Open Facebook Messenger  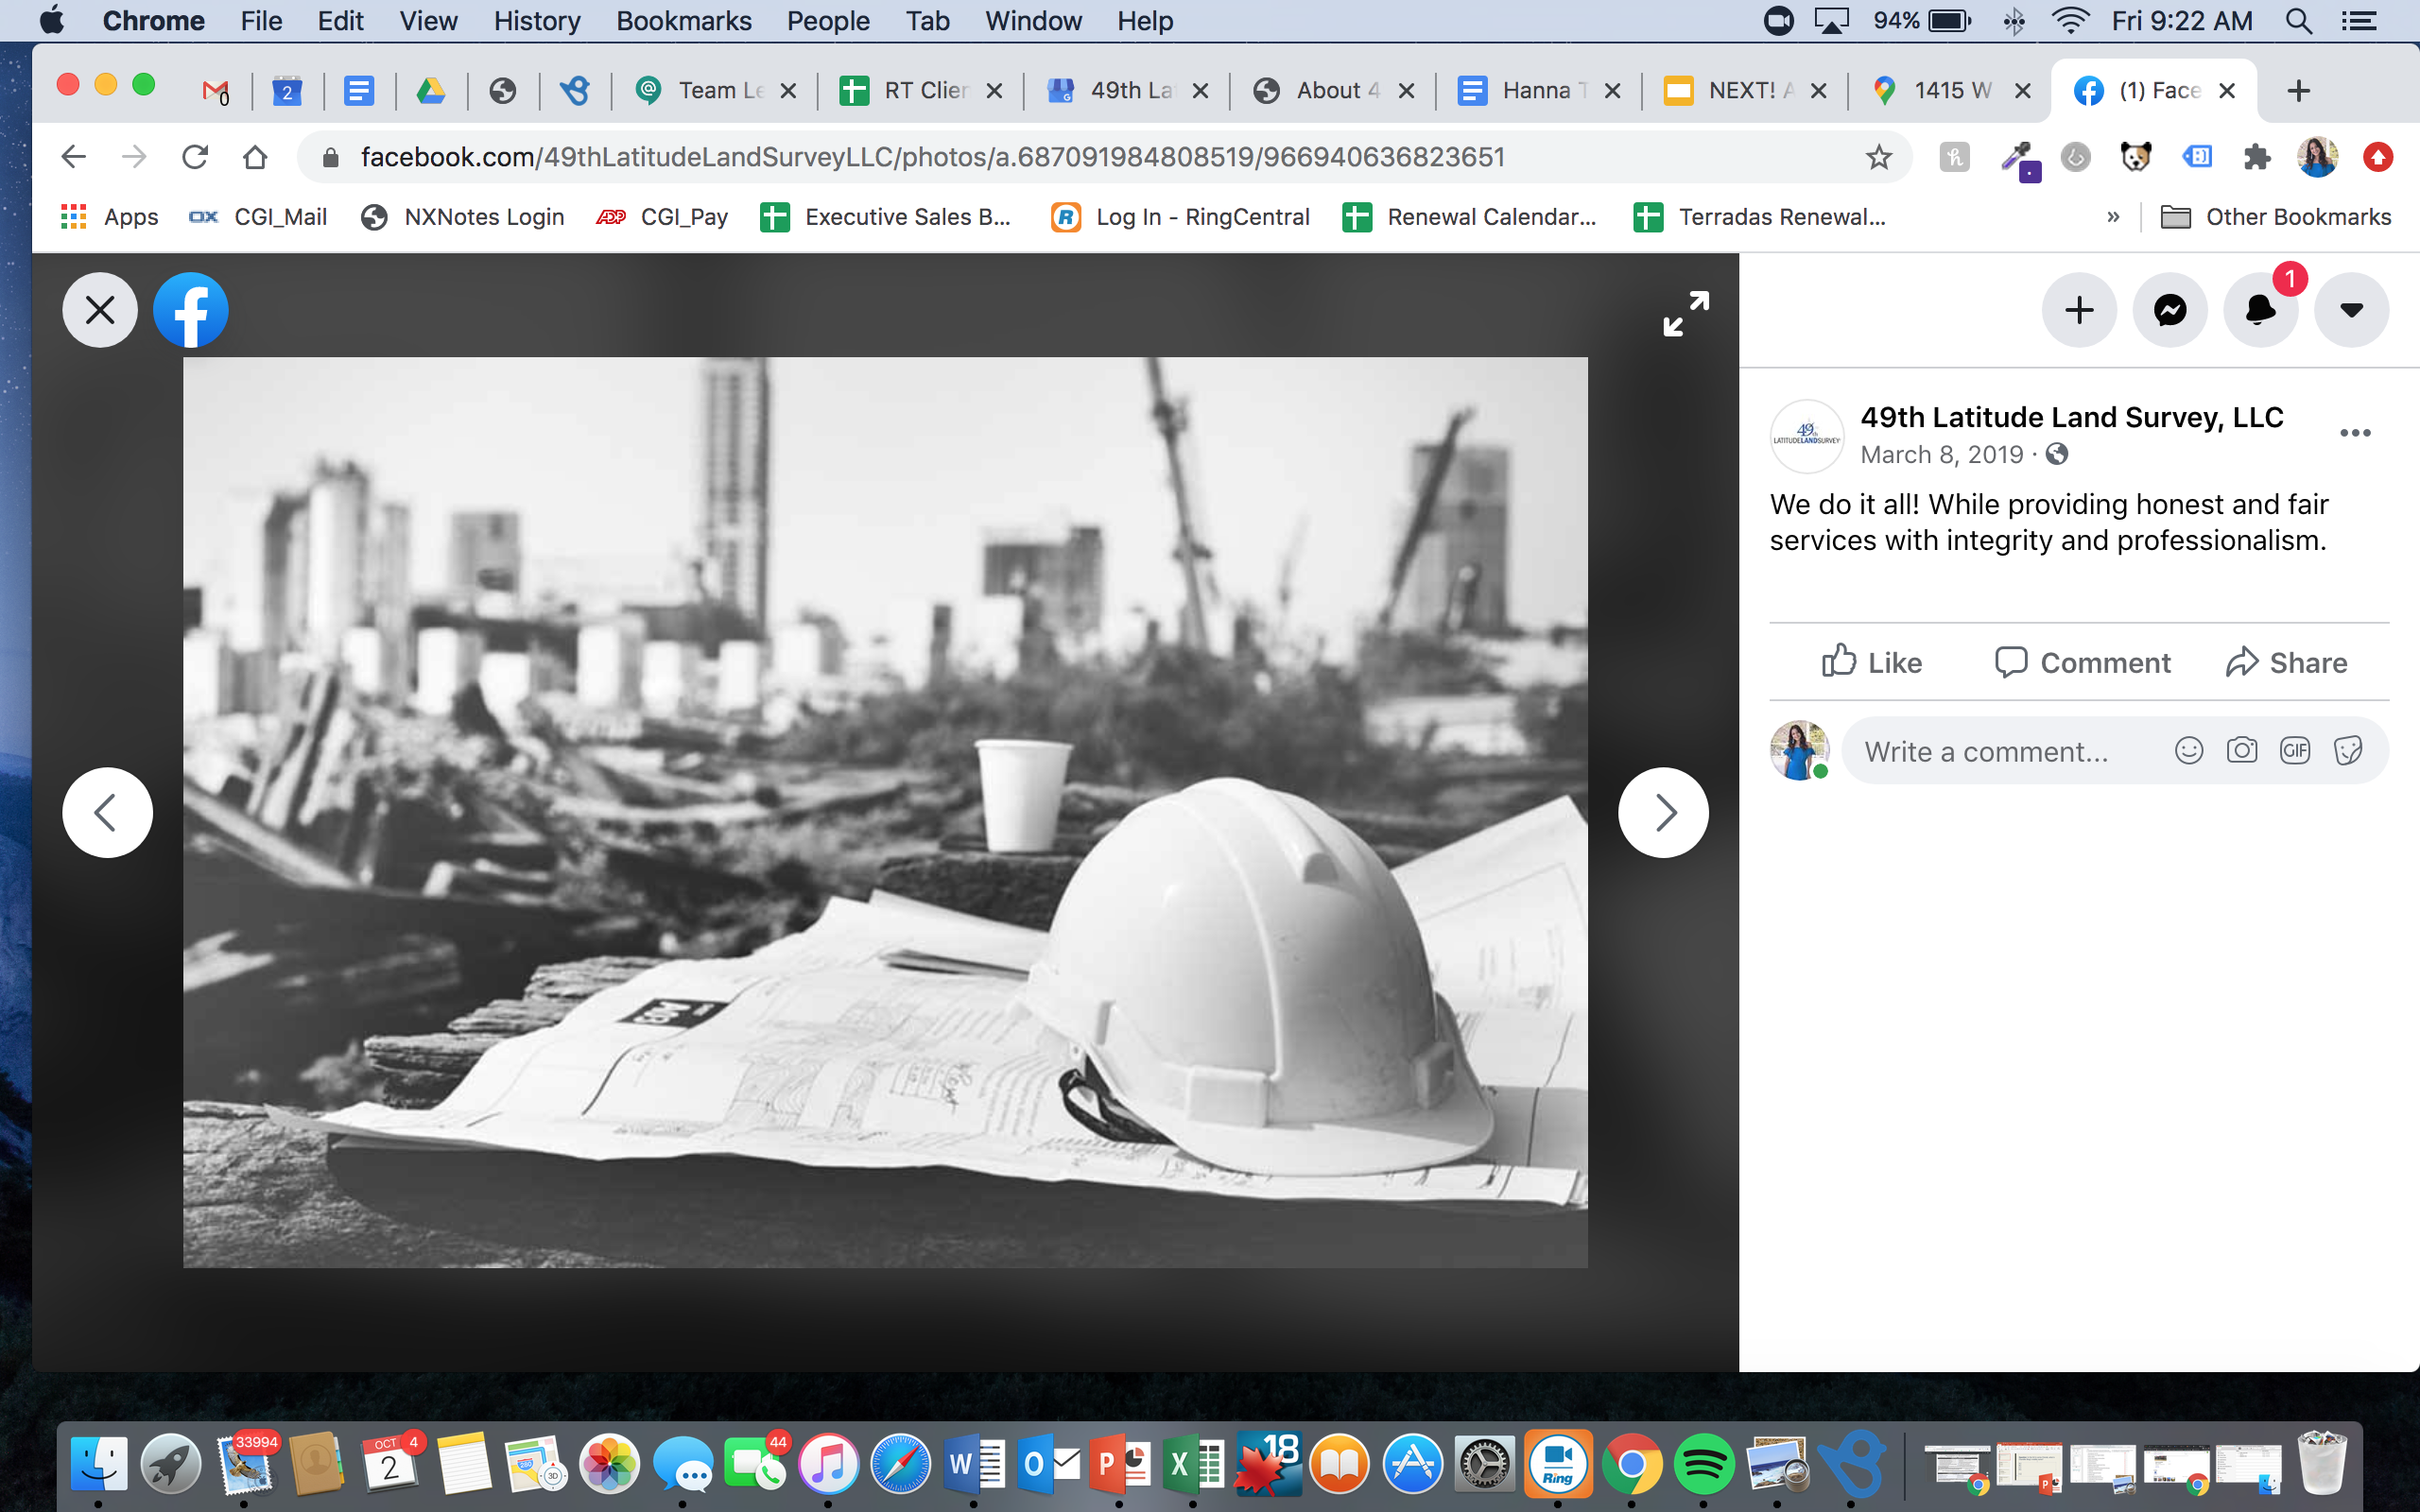2170,310
